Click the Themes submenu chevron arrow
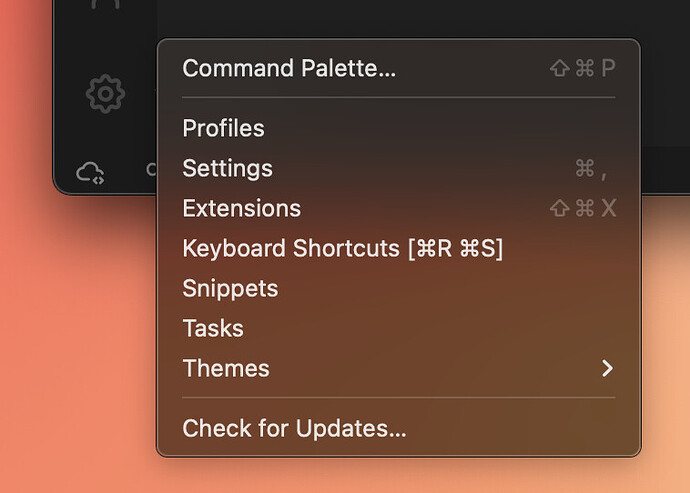690x493 pixels. coord(607,368)
